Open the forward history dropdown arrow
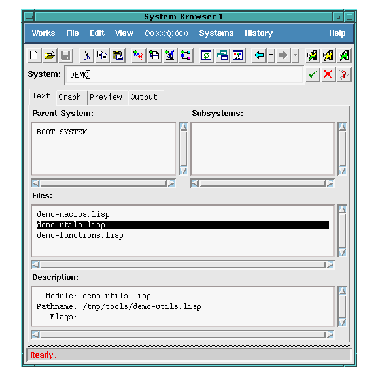The height and width of the screenshot is (377, 379). (295, 55)
